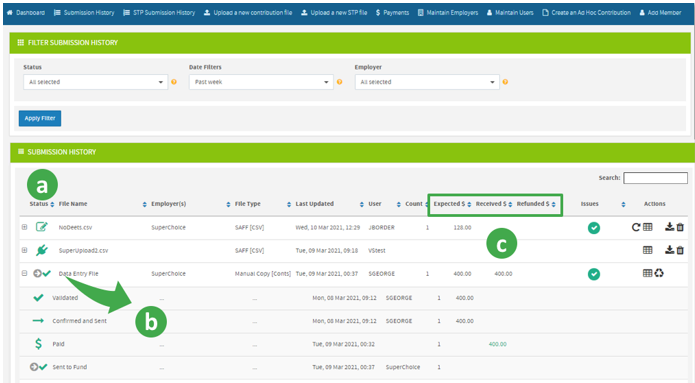
Task: Click the issues check icon for Data Entry File
Action: [x=594, y=274]
